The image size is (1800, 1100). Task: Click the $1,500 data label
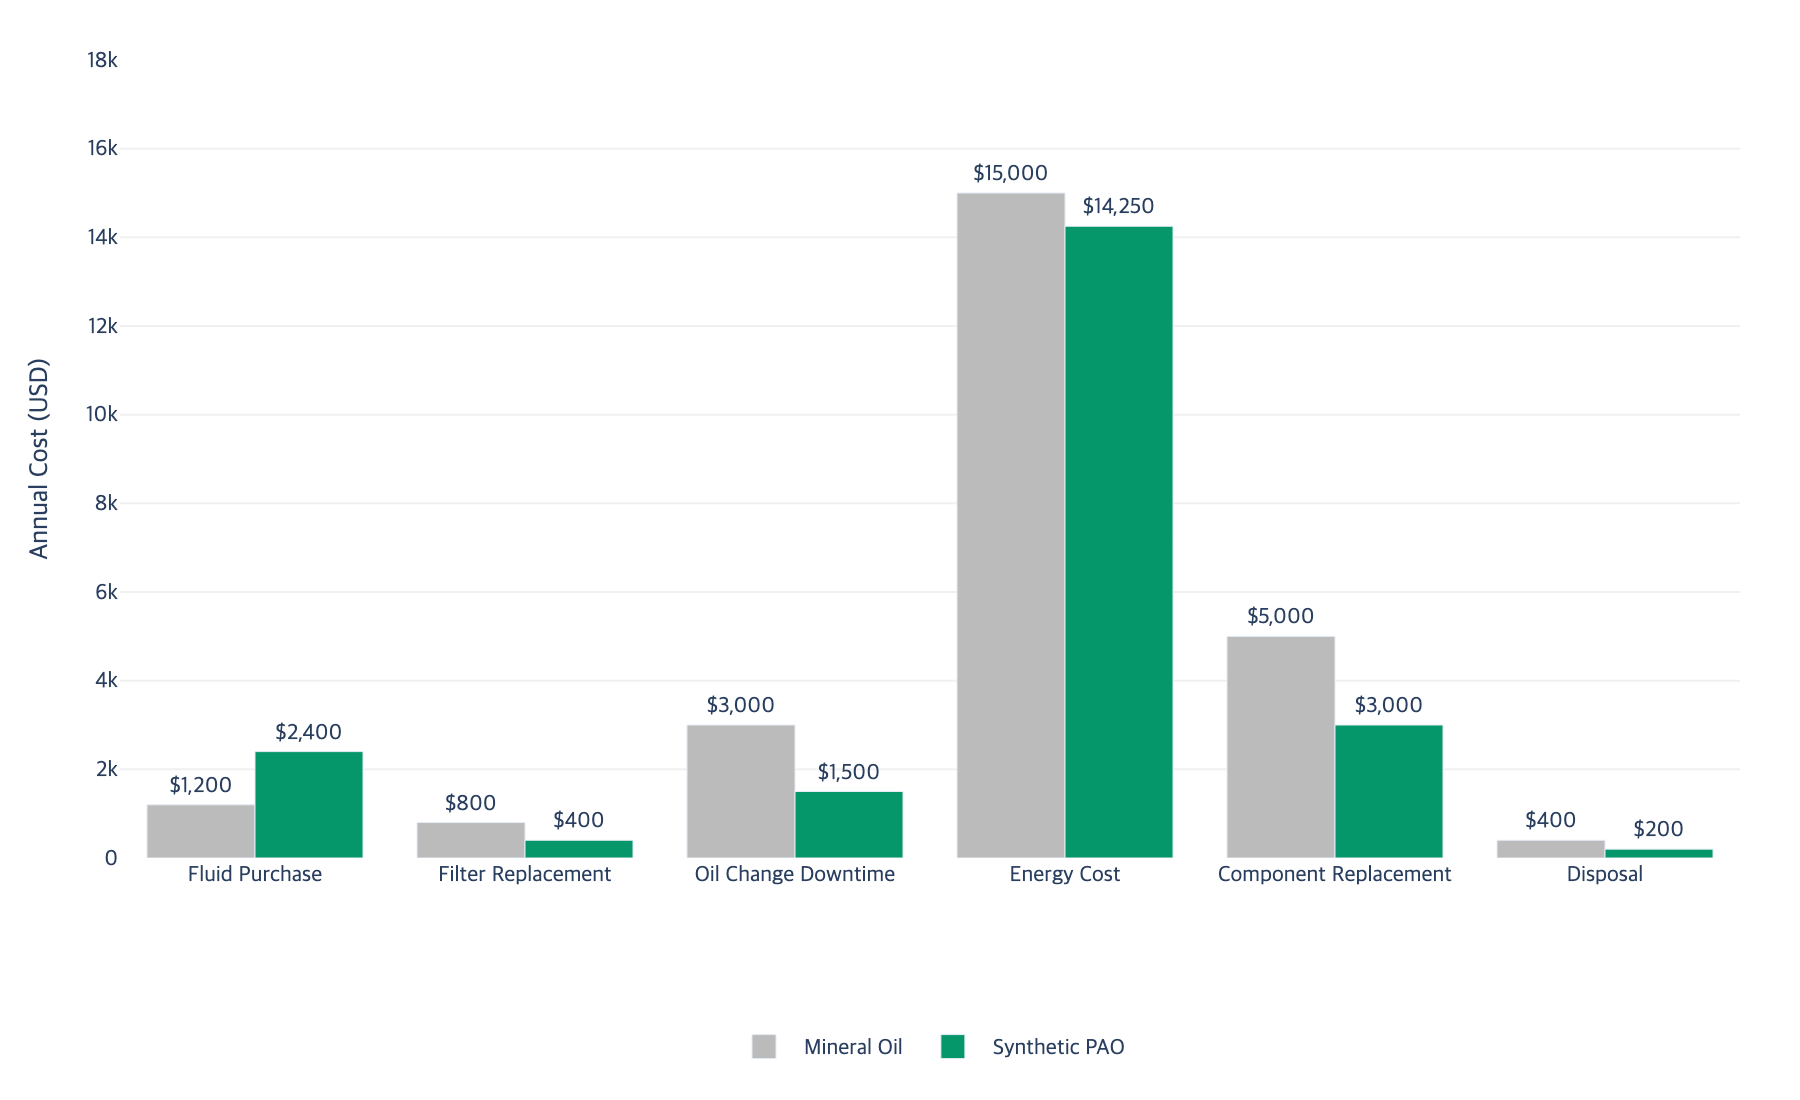click(848, 772)
